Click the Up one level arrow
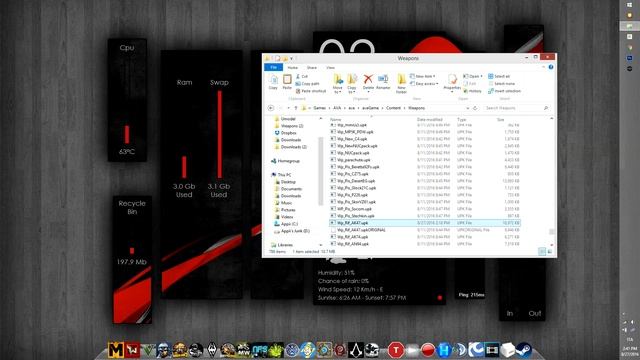 (x=296, y=108)
